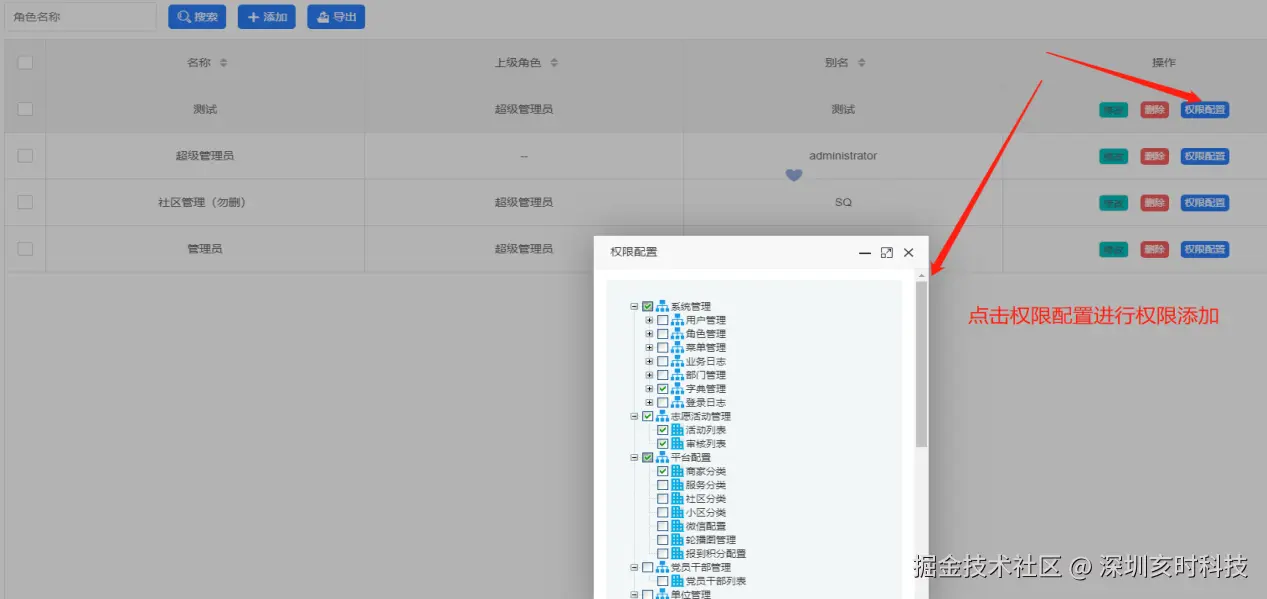Close the 权限配置 dialog
Viewport: 1267px width, 599px height.
pyautogui.click(x=908, y=253)
